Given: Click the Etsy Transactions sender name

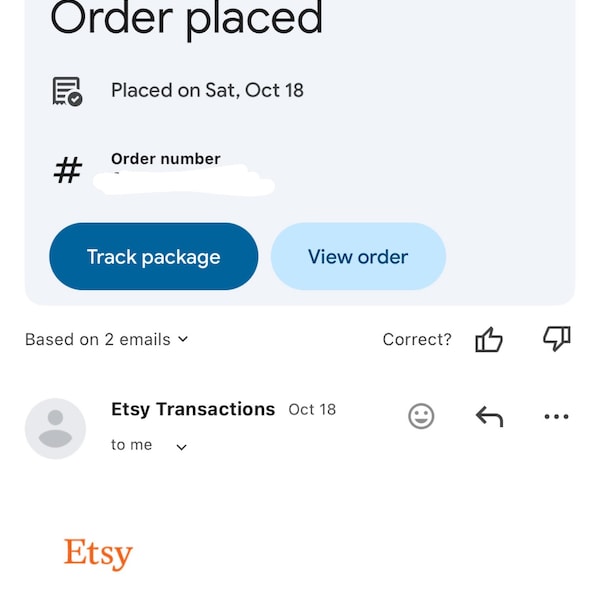Looking at the screenshot, I should [x=193, y=409].
